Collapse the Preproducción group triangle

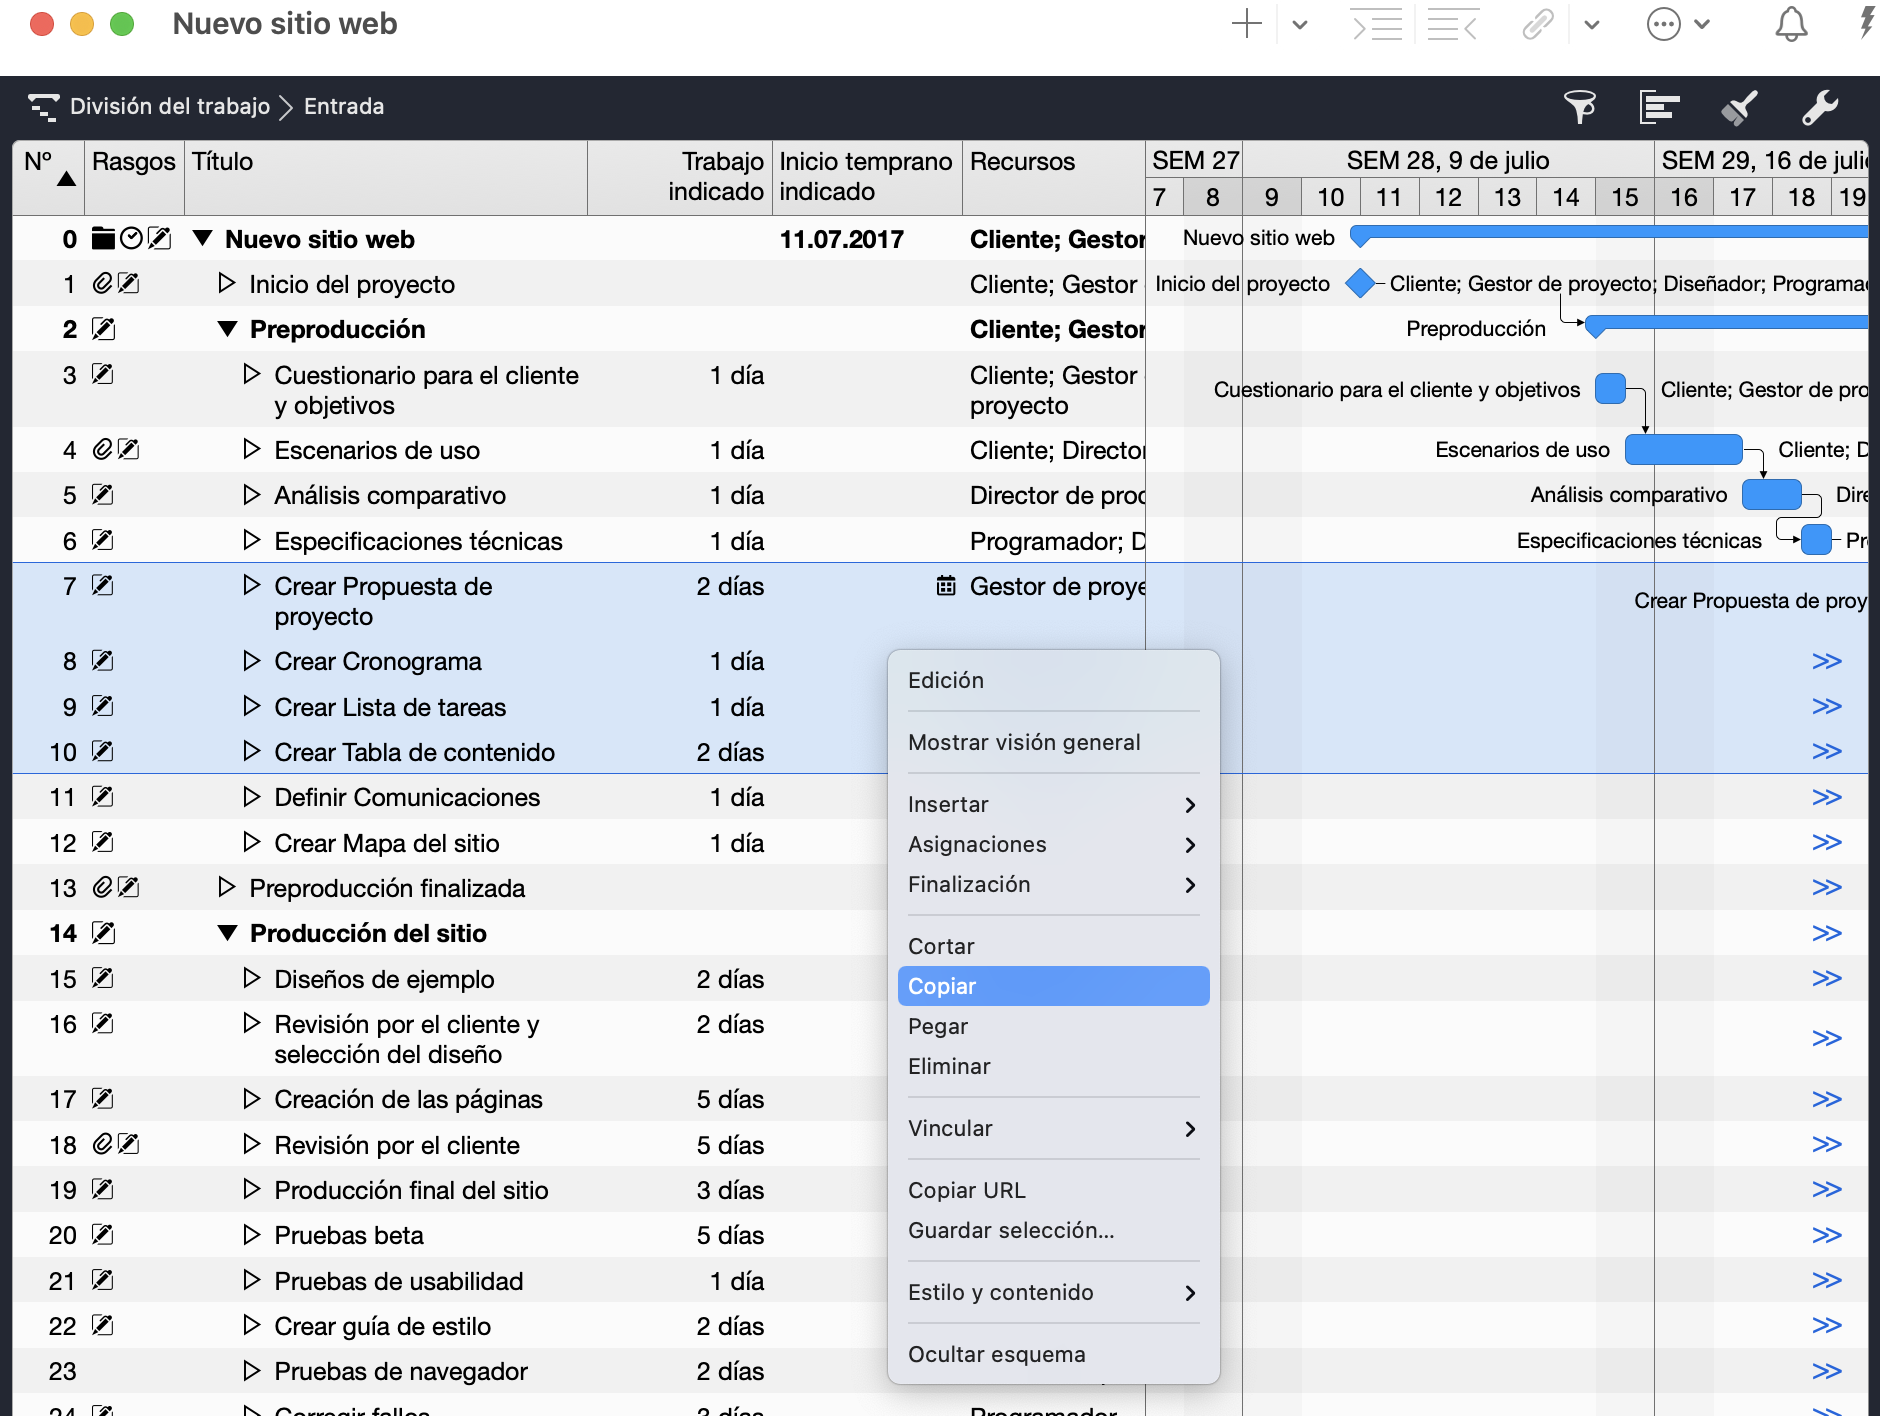pyautogui.click(x=228, y=329)
